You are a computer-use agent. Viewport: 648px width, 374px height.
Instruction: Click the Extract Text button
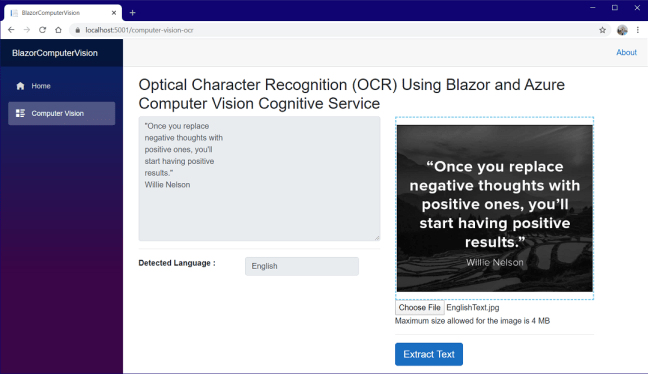point(429,354)
